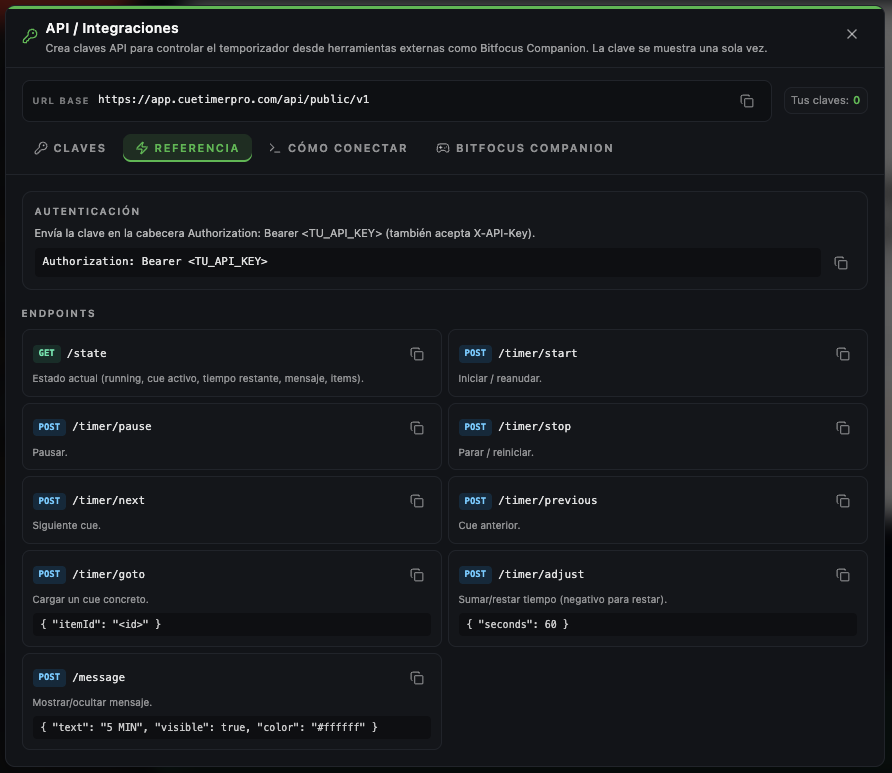Switch to Cómo conectar tab
The width and height of the screenshot is (892, 773).
click(338, 148)
